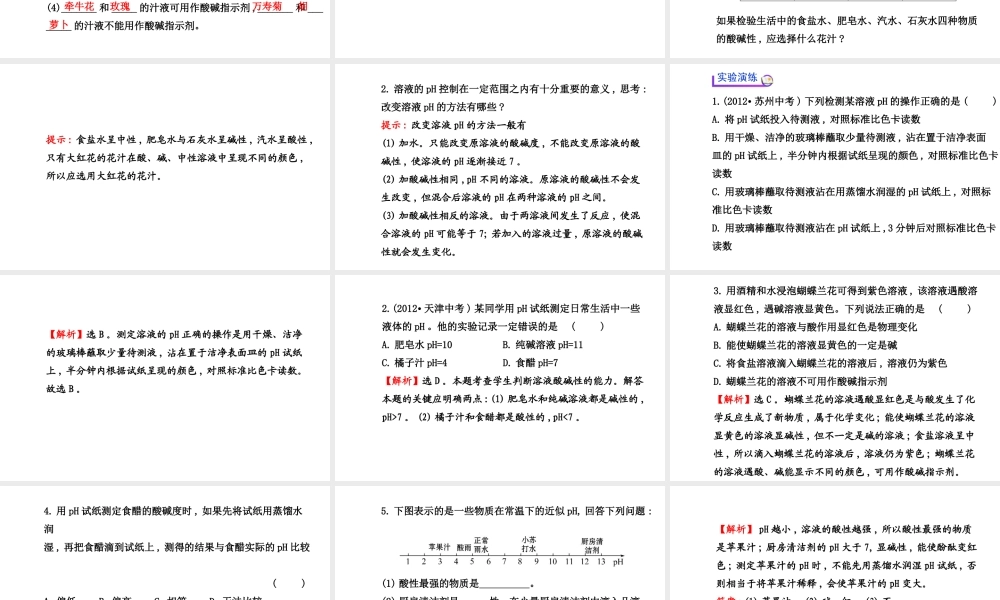The width and height of the screenshot is (1000, 600).
Task: Click option D. 蝴蝶兰花的溶液不可用作酸碱指示剂
Action: click(x=800, y=381)
